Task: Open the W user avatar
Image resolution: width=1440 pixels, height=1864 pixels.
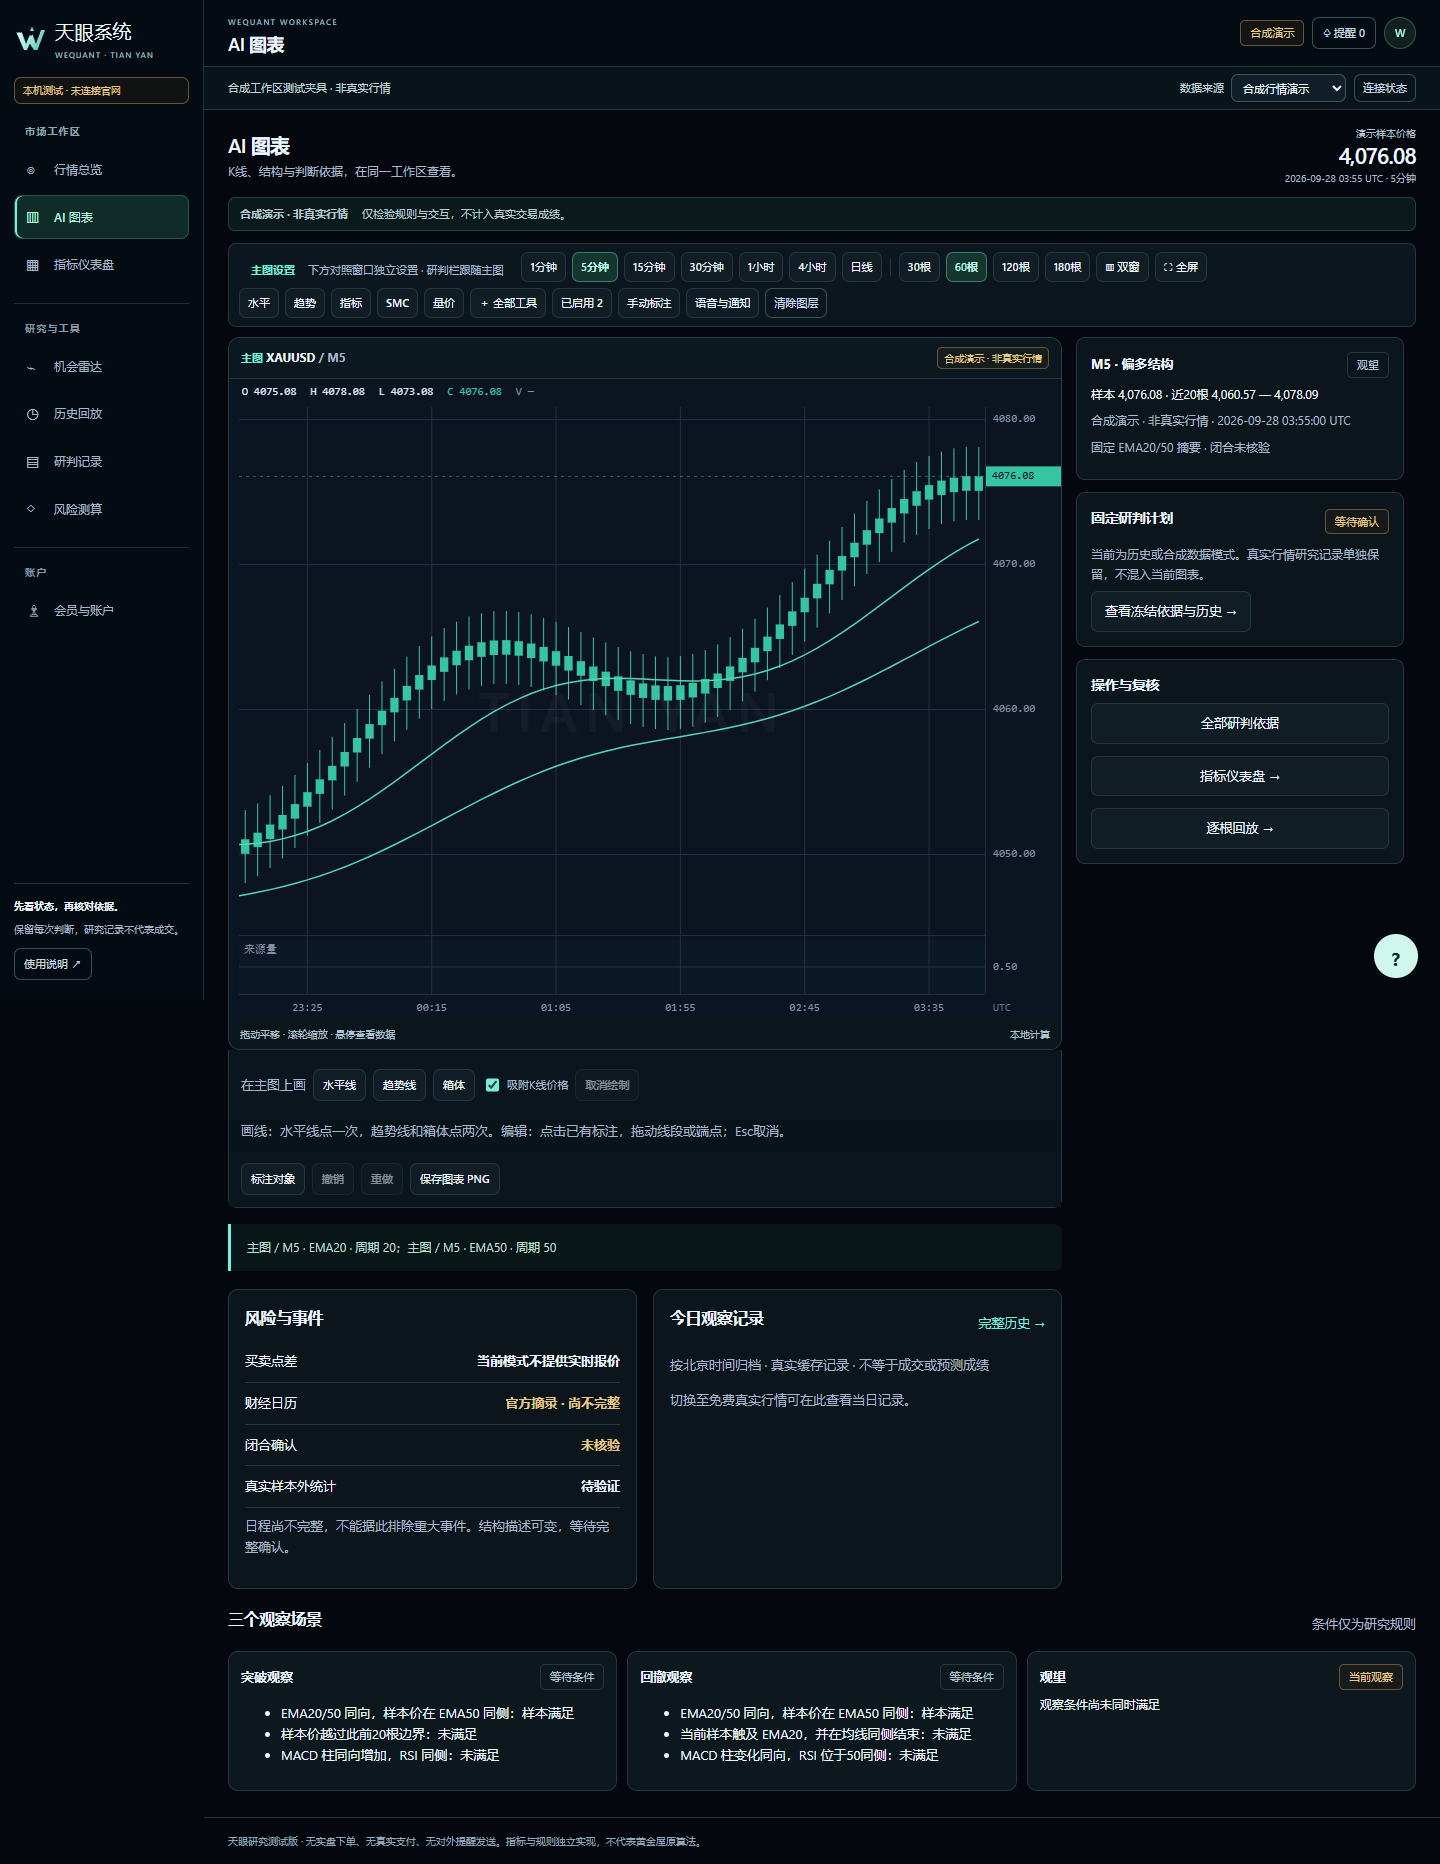Action: (x=1400, y=33)
